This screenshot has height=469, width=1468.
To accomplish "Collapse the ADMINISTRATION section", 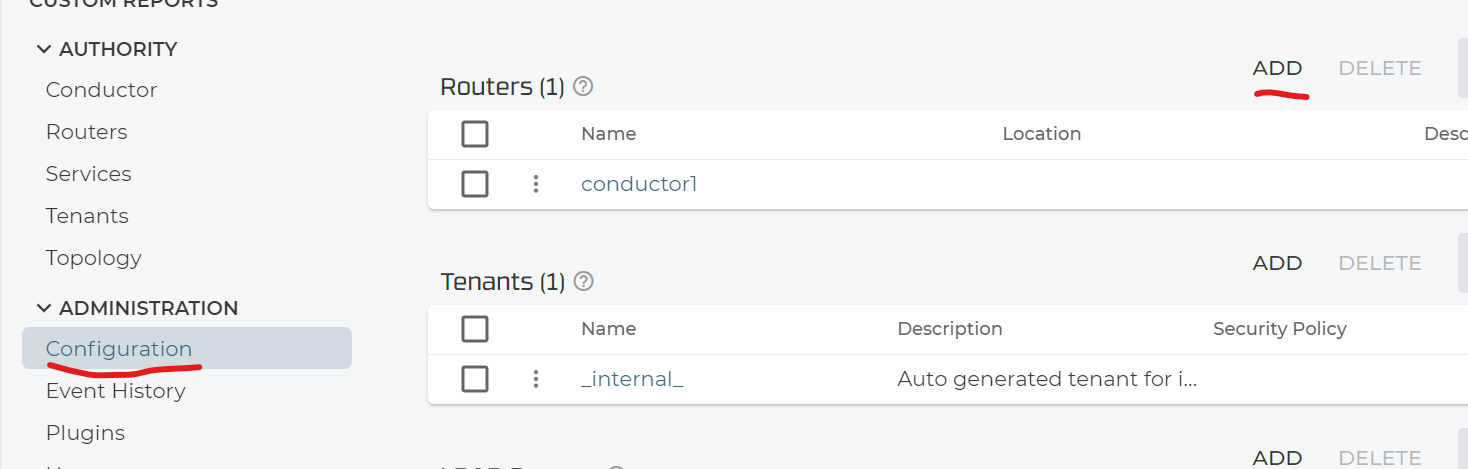I will click(x=44, y=308).
